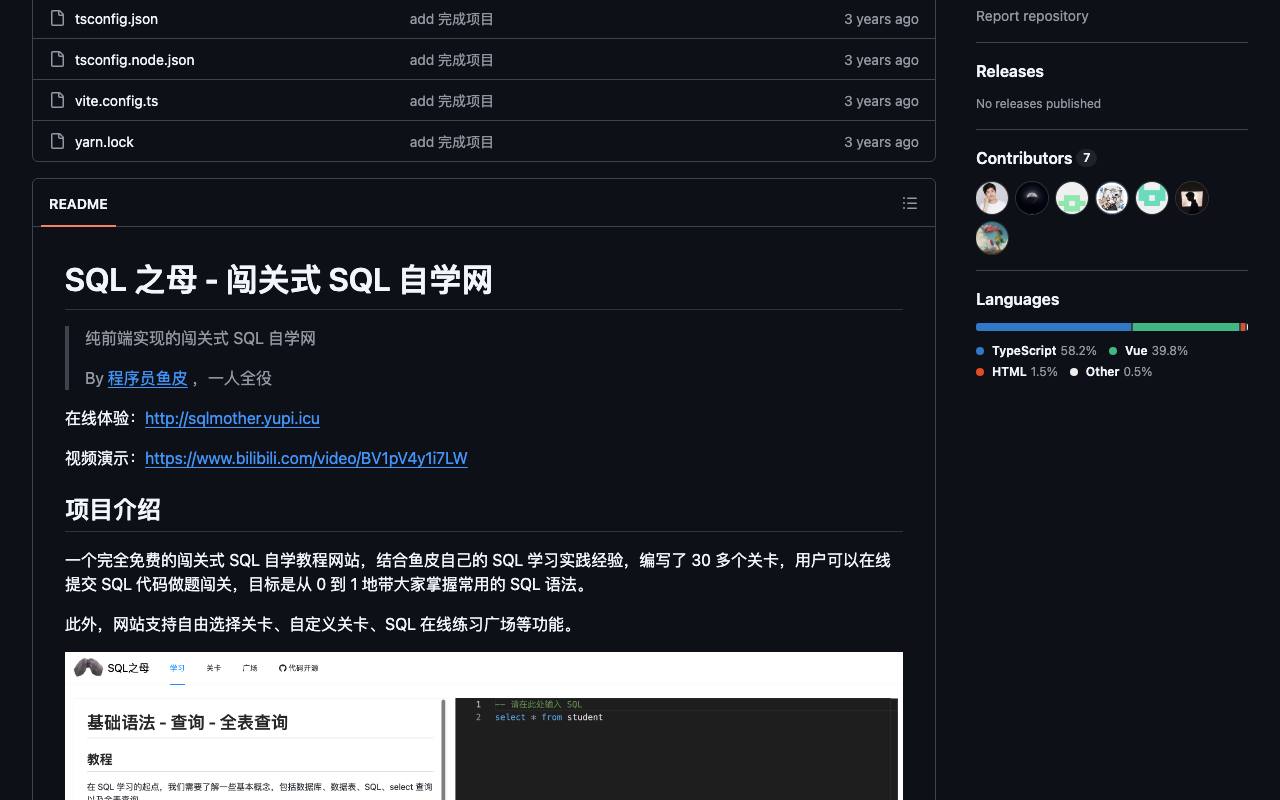Click the Languages section heading
Viewport: 1280px width, 800px height.
click(x=1017, y=299)
